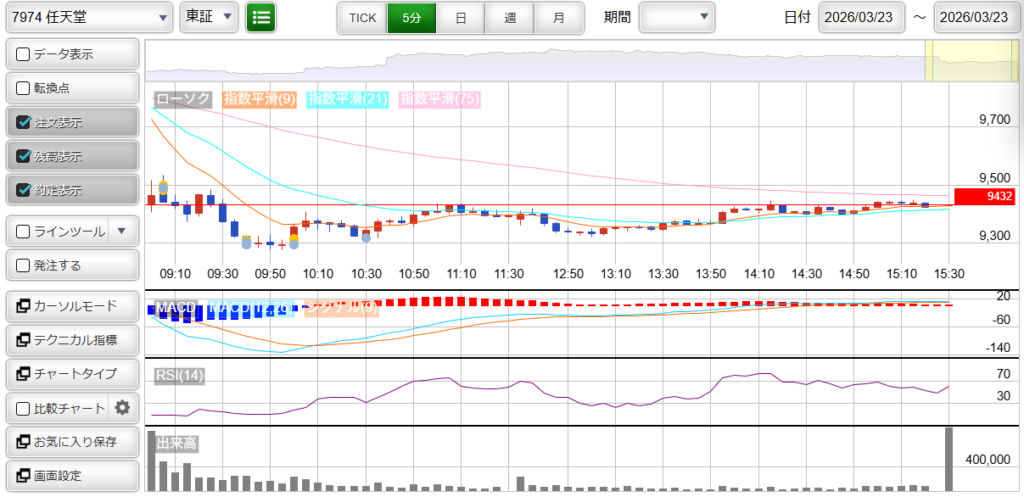
Task: Click the red 9432 current price tag
Action: [x=985, y=197]
